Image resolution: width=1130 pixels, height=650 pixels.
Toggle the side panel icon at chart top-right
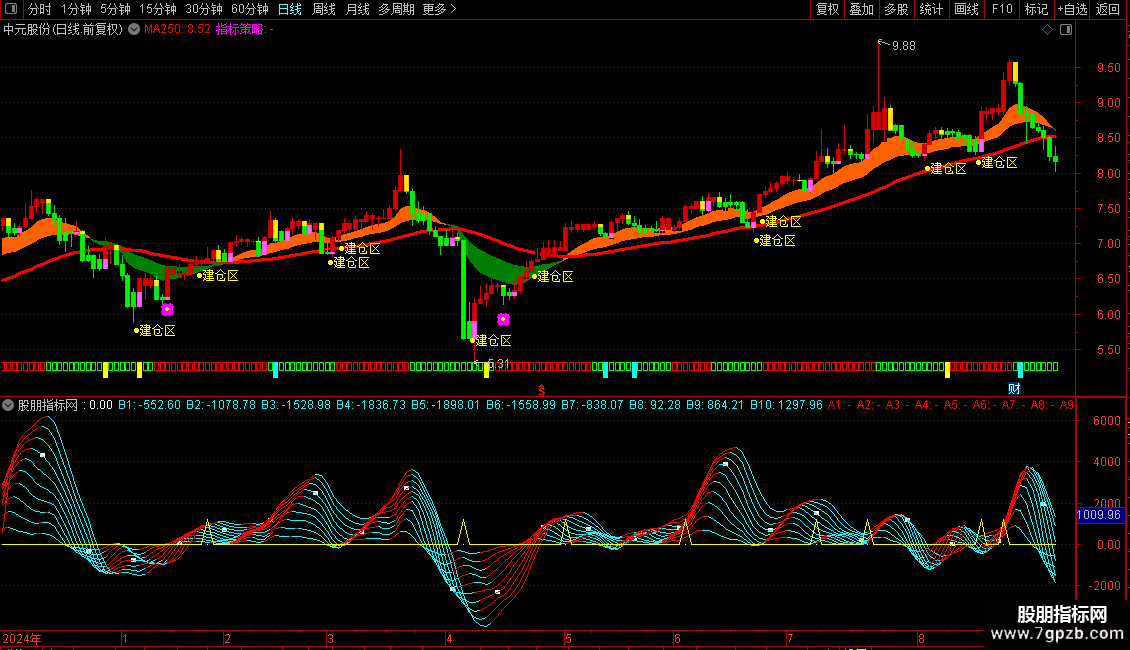[1066, 30]
